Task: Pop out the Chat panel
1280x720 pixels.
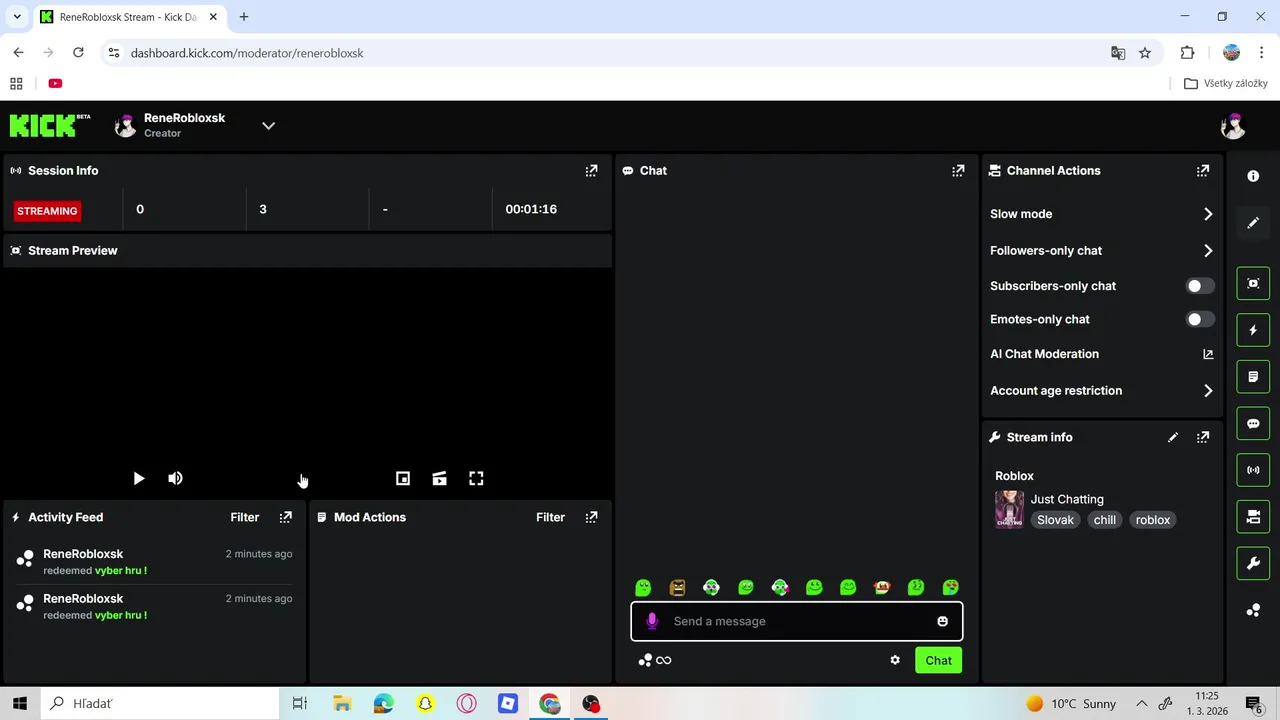Action: coord(958,171)
